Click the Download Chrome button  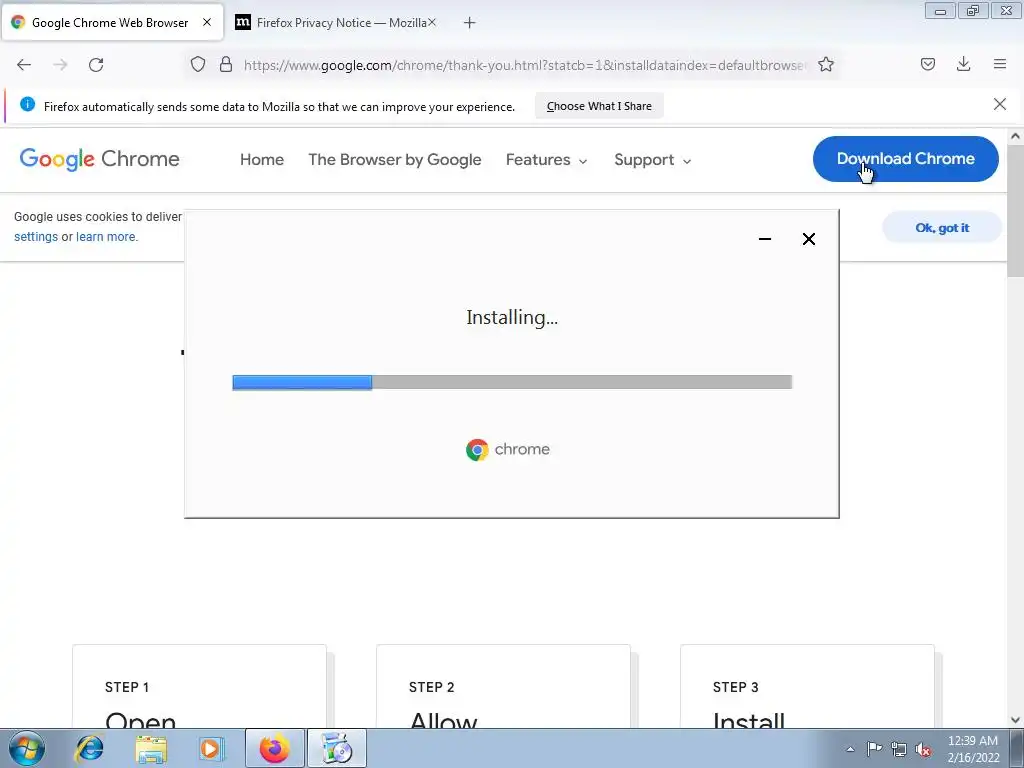[905, 159]
